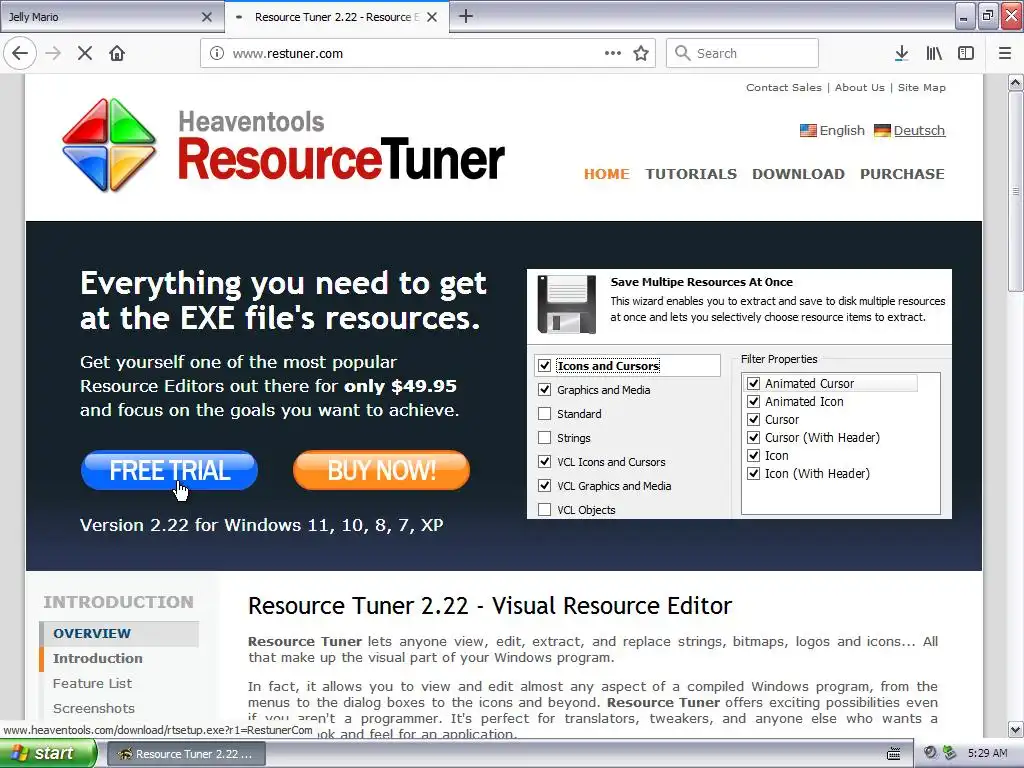The width and height of the screenshot is (1024, 768).
Task: Check the Strings checkbox
Action: pyautogui.click(x=544, y=438)
